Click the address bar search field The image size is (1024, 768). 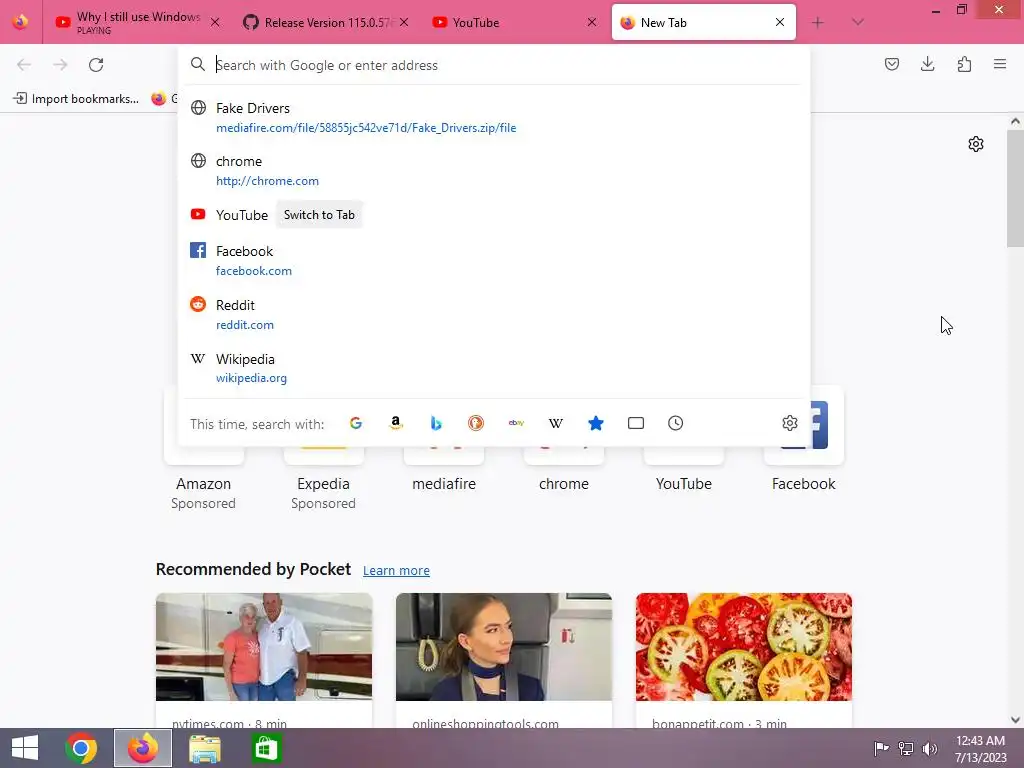494,65
